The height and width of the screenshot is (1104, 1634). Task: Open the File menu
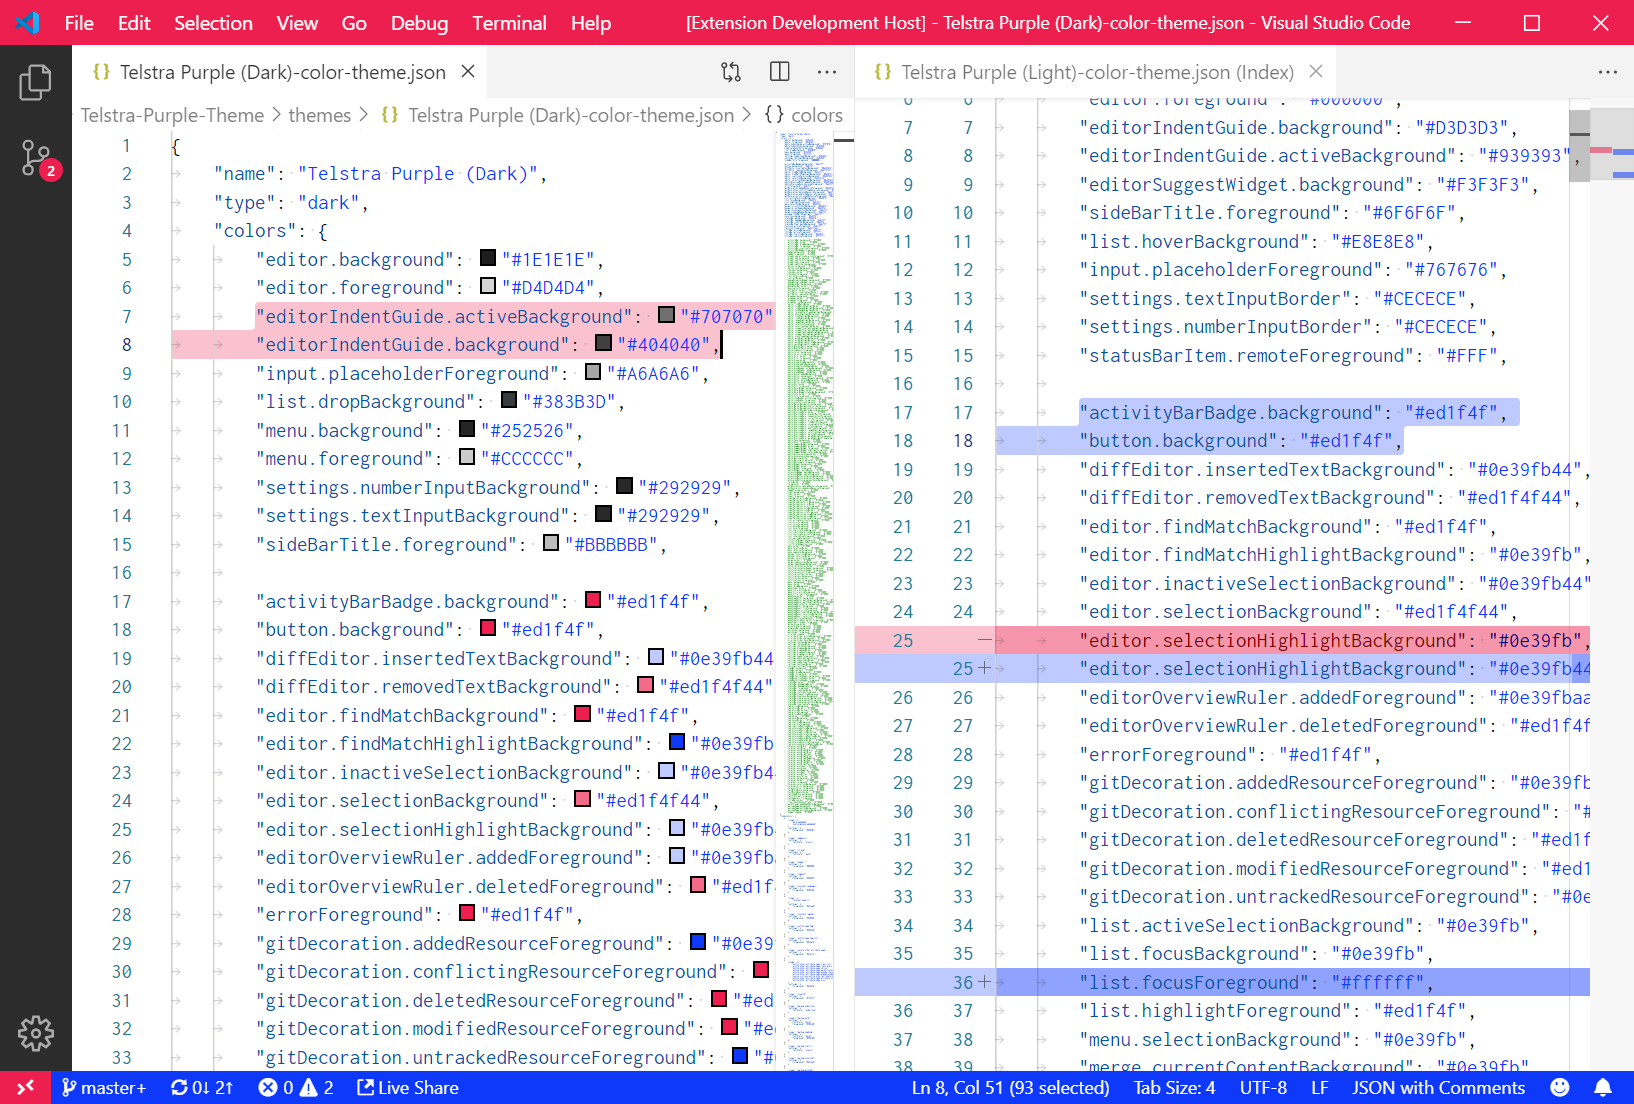(x=79, y=23)
